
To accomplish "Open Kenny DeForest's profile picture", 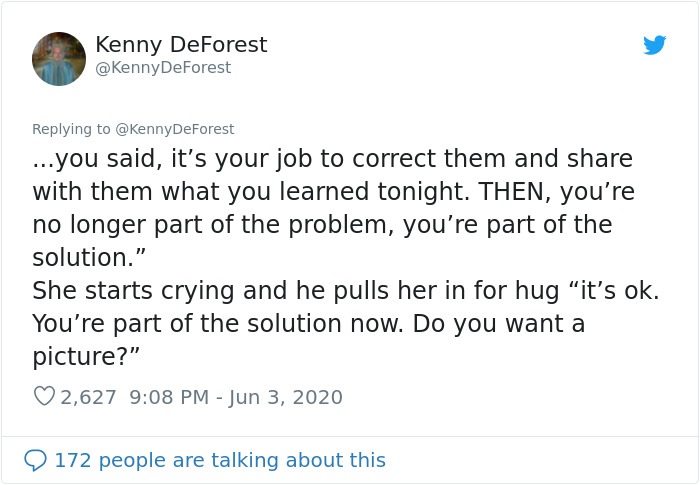I will [x=59, y=58].
